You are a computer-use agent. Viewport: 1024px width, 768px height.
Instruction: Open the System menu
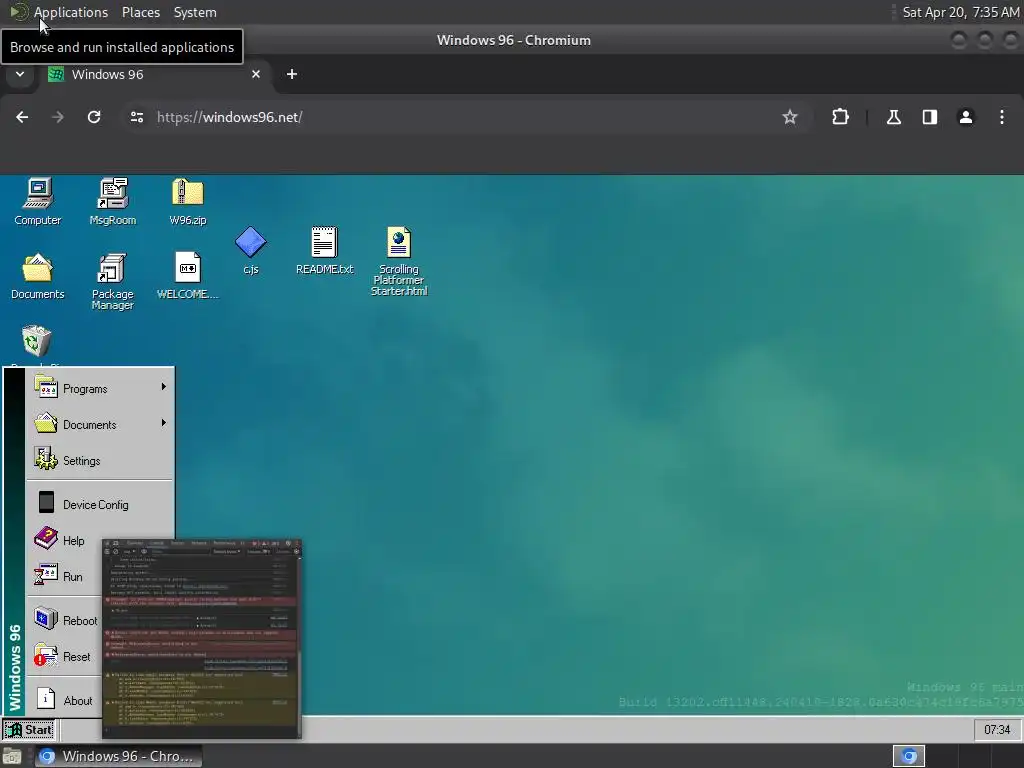(x=195, y=12)
